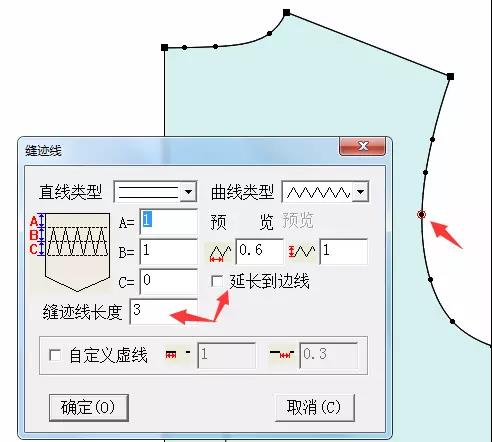Select the square node at shoulder tip
492x442 pixels.
pos(450,77)
